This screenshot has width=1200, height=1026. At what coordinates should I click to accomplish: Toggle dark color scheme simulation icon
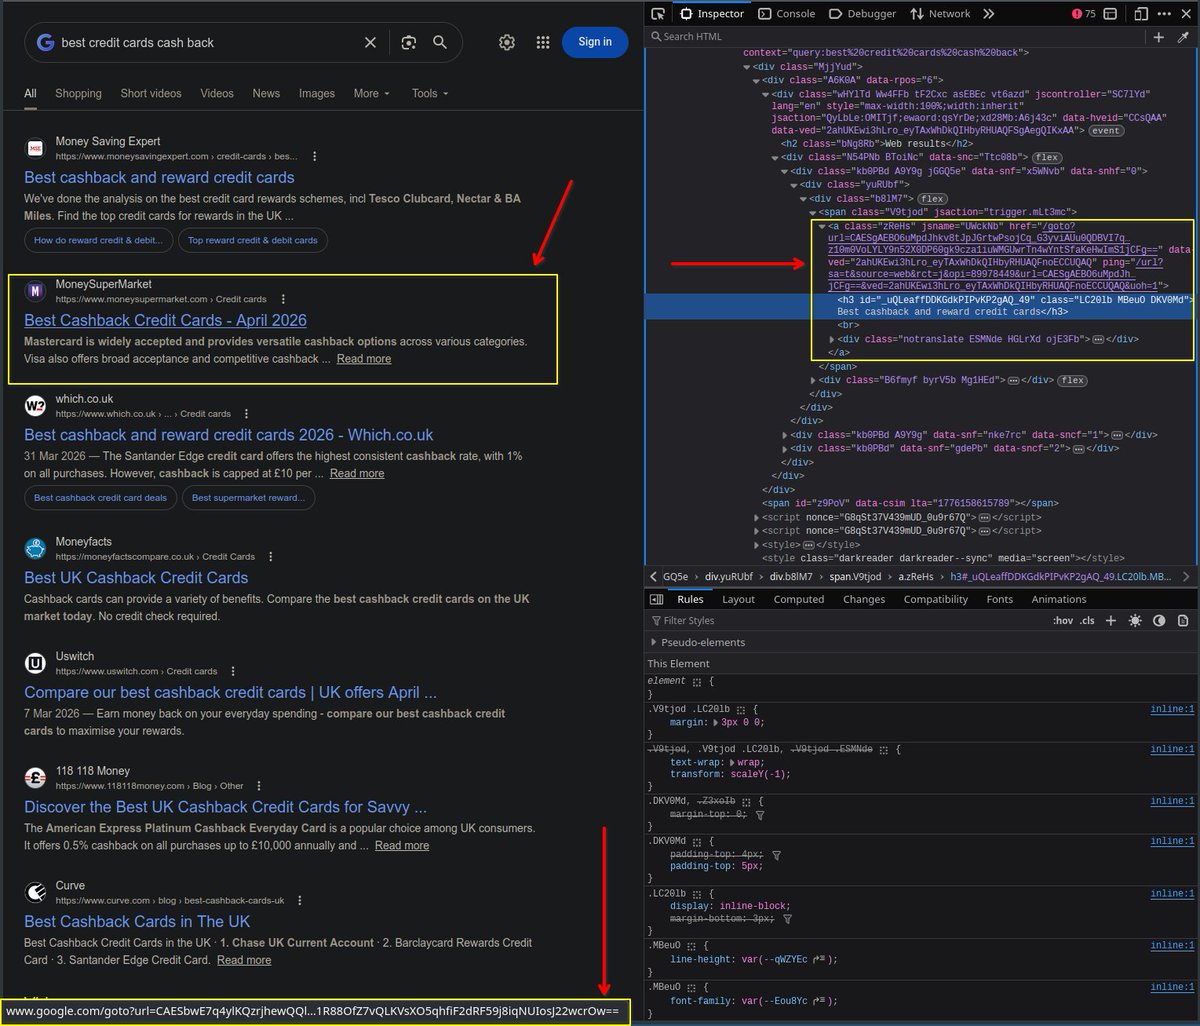point(1159,621)
